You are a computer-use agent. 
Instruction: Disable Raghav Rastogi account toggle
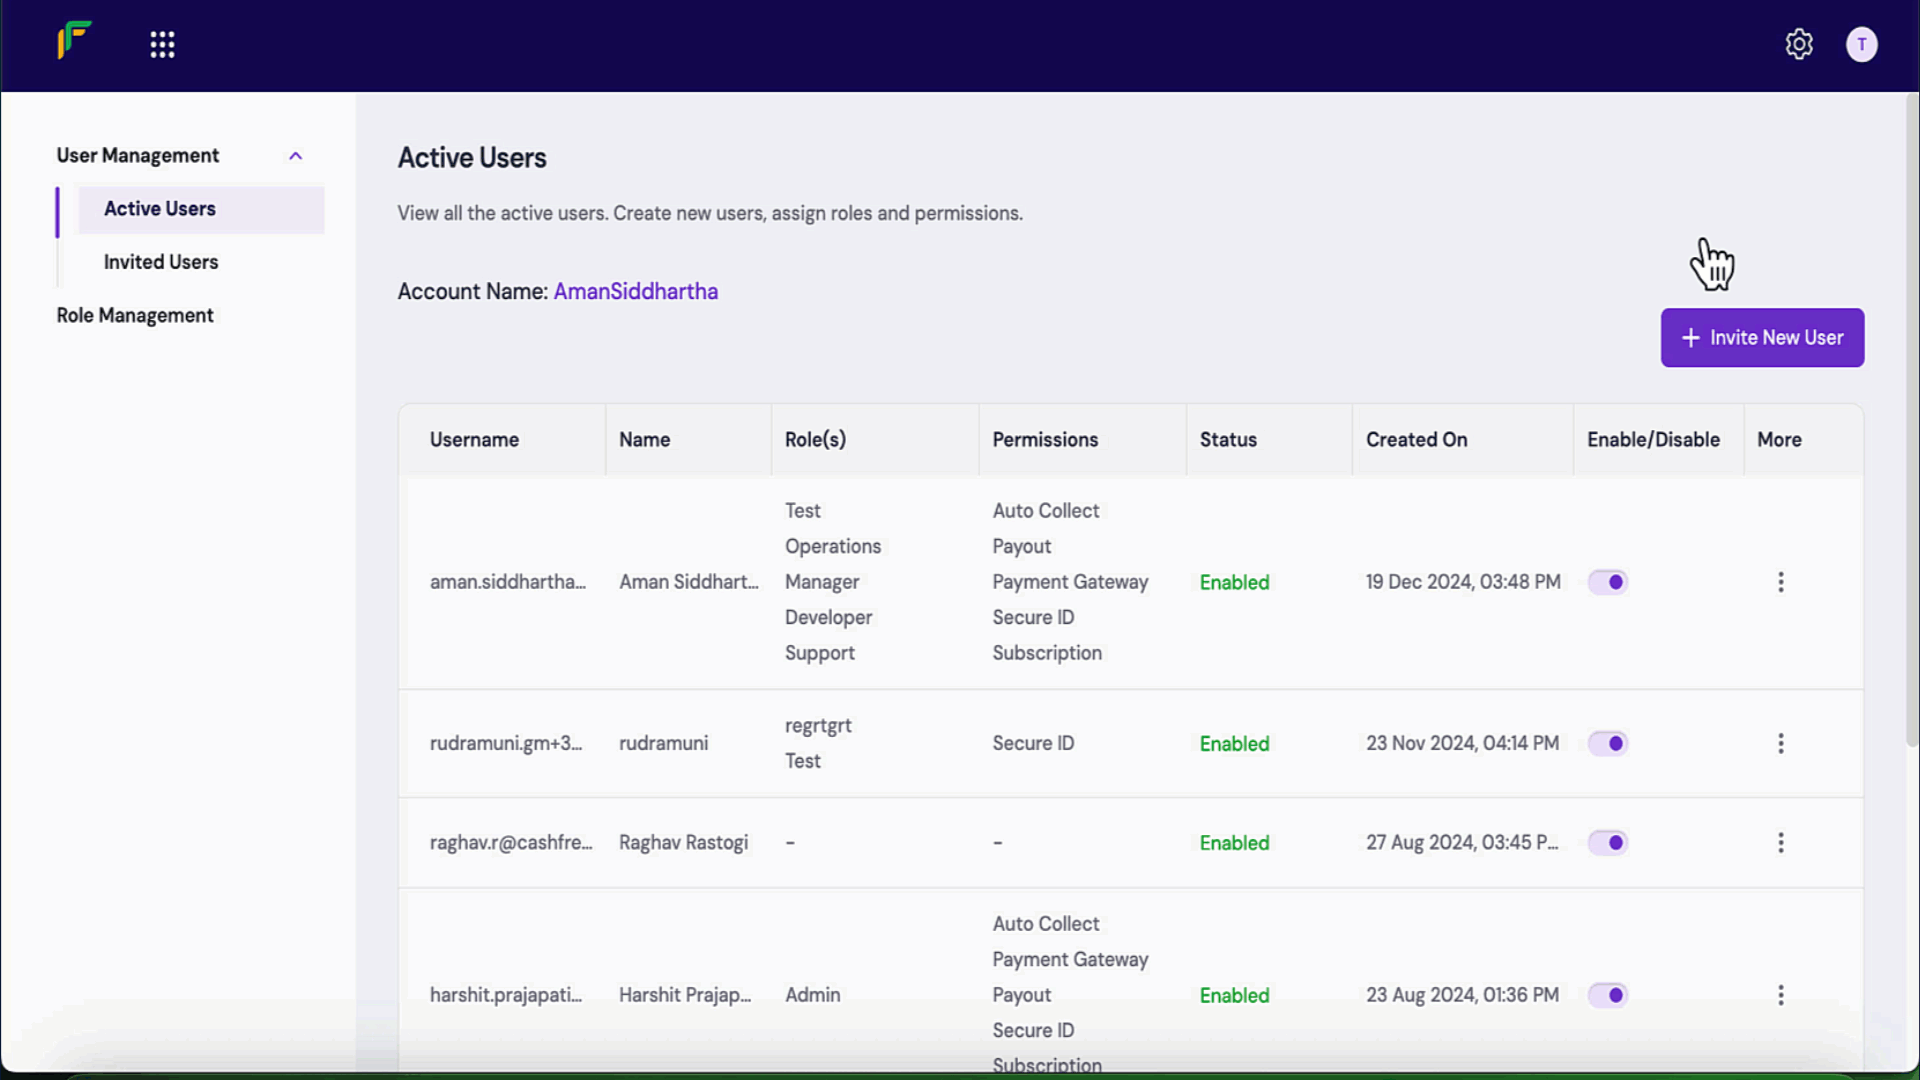point(1608,842)
